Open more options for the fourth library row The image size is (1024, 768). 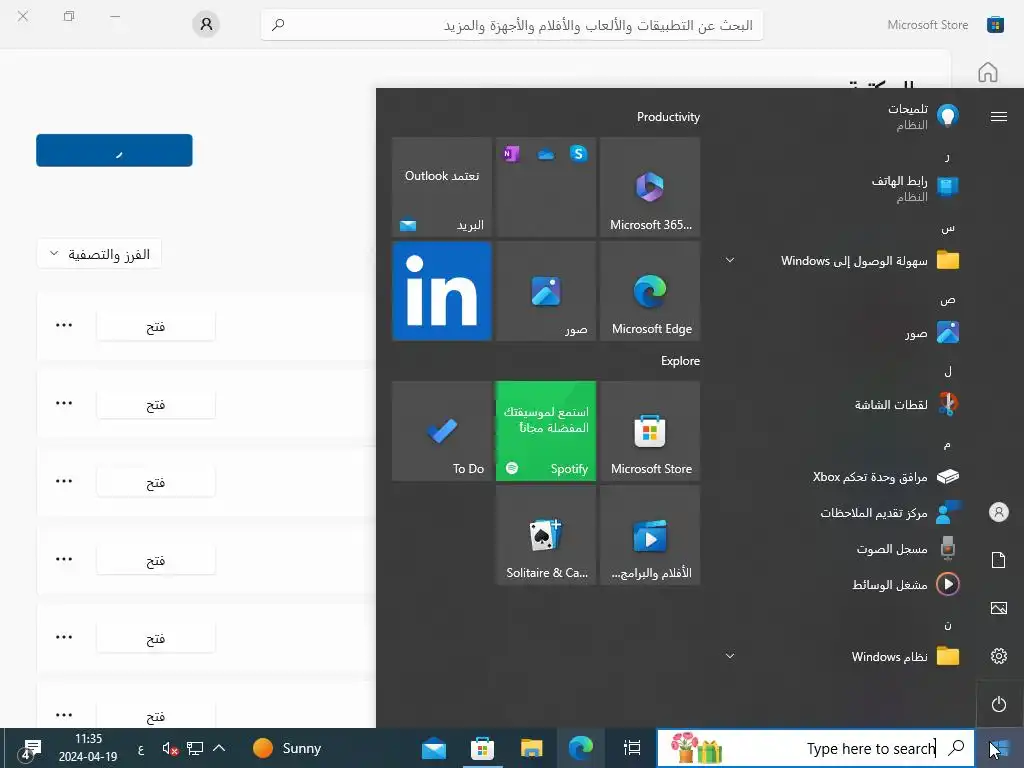[x=64, y=559]
